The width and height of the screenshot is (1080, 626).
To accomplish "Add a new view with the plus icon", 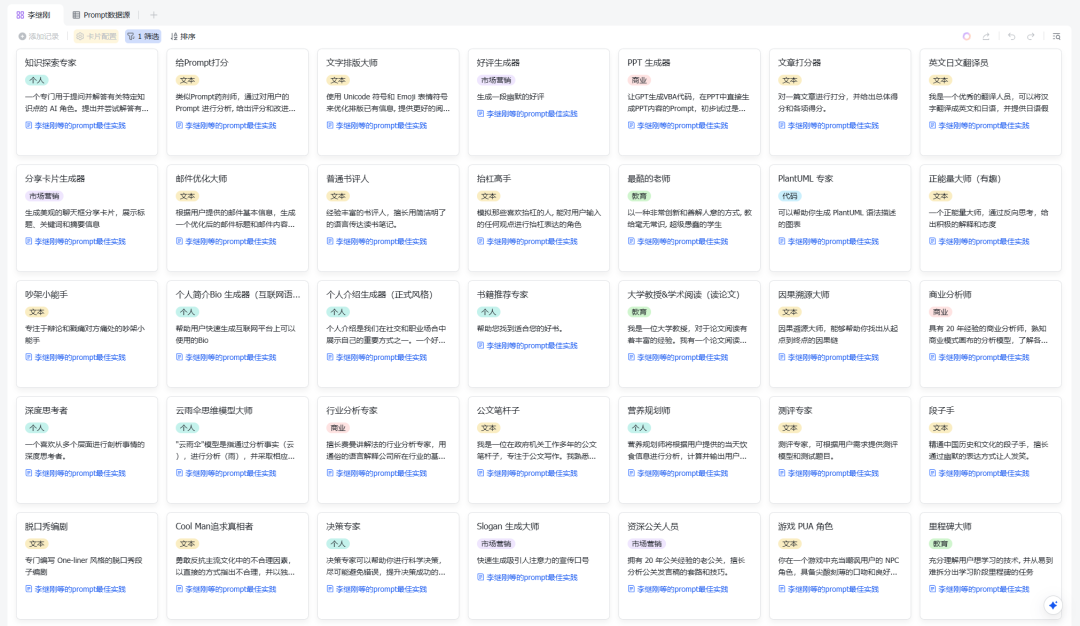I will 154,14.
